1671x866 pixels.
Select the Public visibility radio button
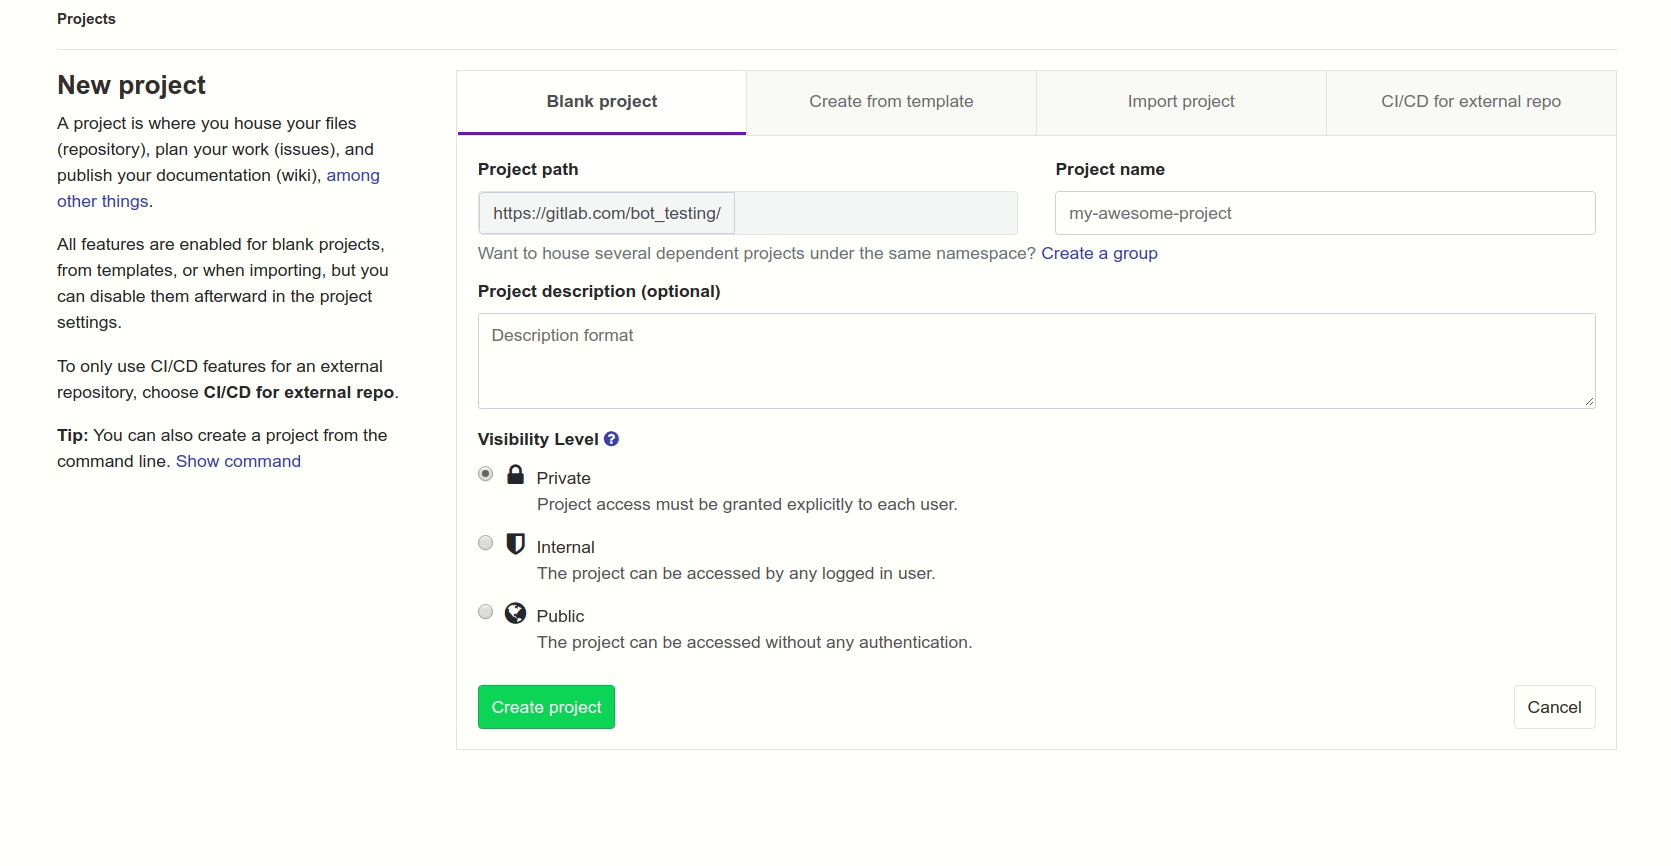click(x=486, y=612)
